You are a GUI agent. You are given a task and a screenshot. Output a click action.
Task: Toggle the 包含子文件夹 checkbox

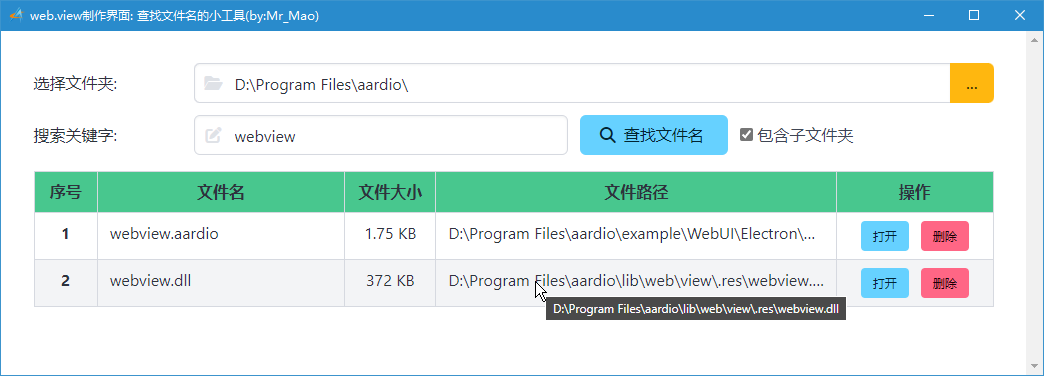coord(746,135)
